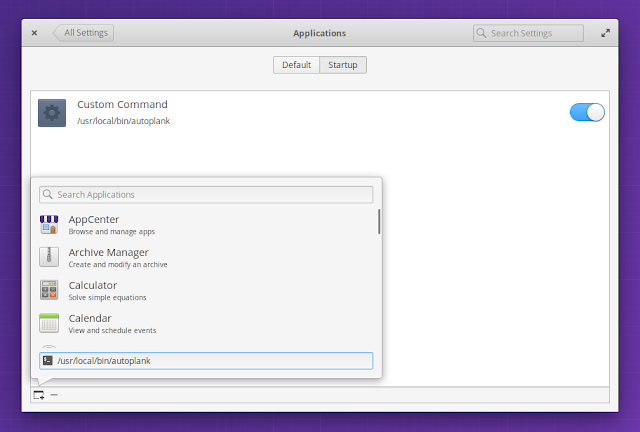Click the Search Applications text box

pos(210,194)
